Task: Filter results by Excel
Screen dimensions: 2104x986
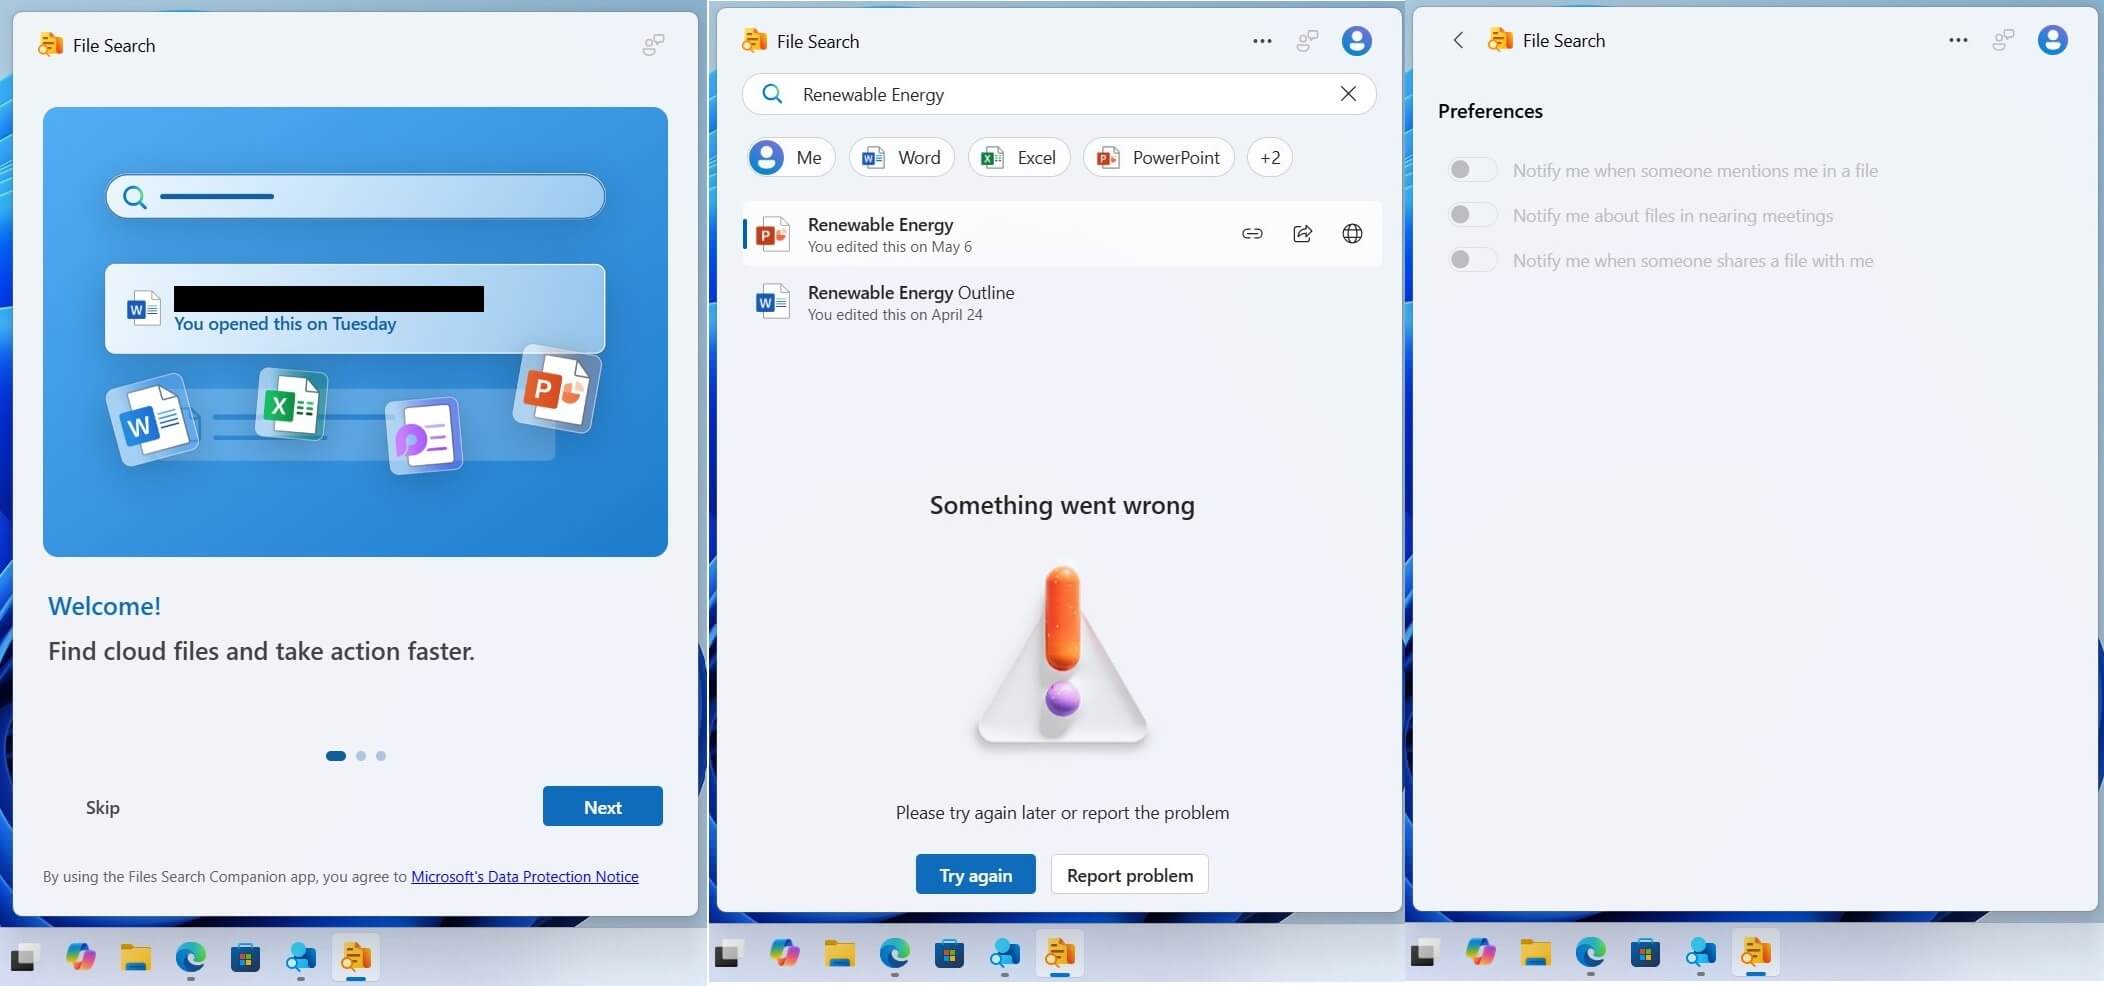Action: click(x=1019, y=157)
